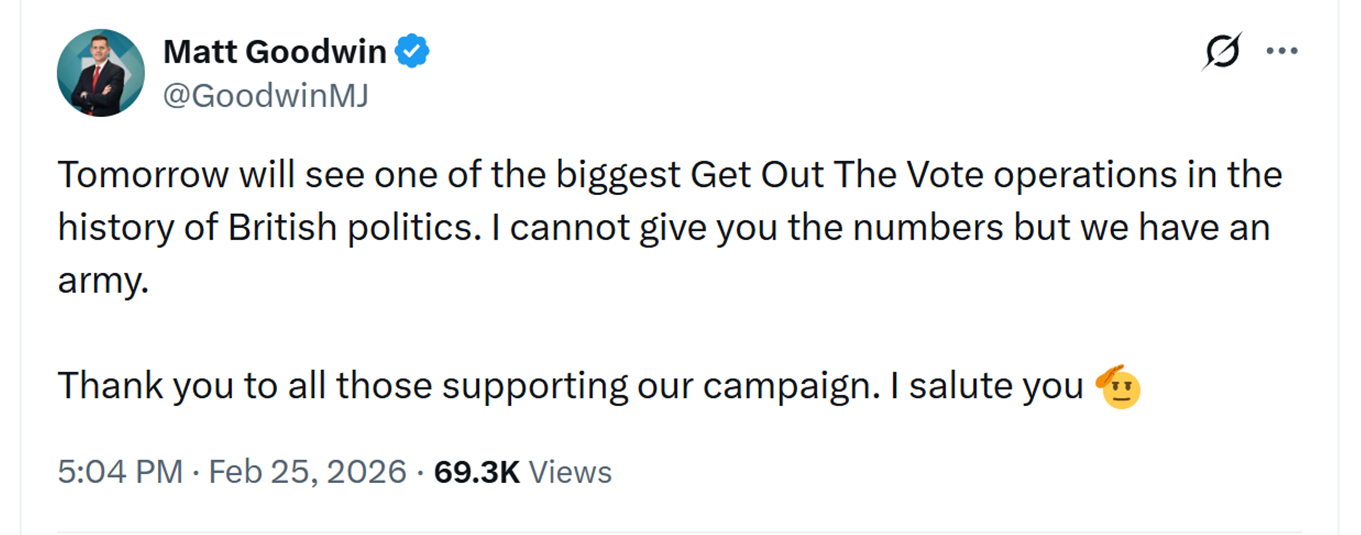Open the three-dot More options menu
The height and width of the screenshot is (535, 1361).
1281,51
